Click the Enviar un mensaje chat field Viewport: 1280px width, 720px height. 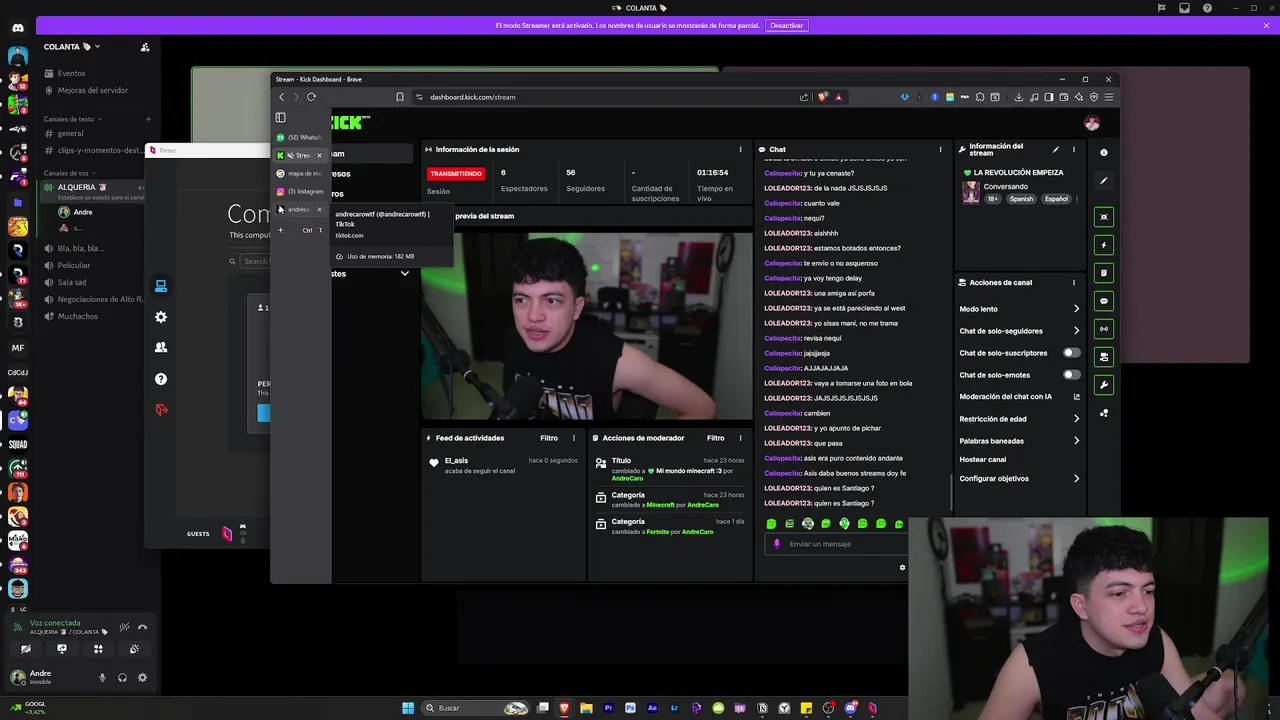coord(838,544)
